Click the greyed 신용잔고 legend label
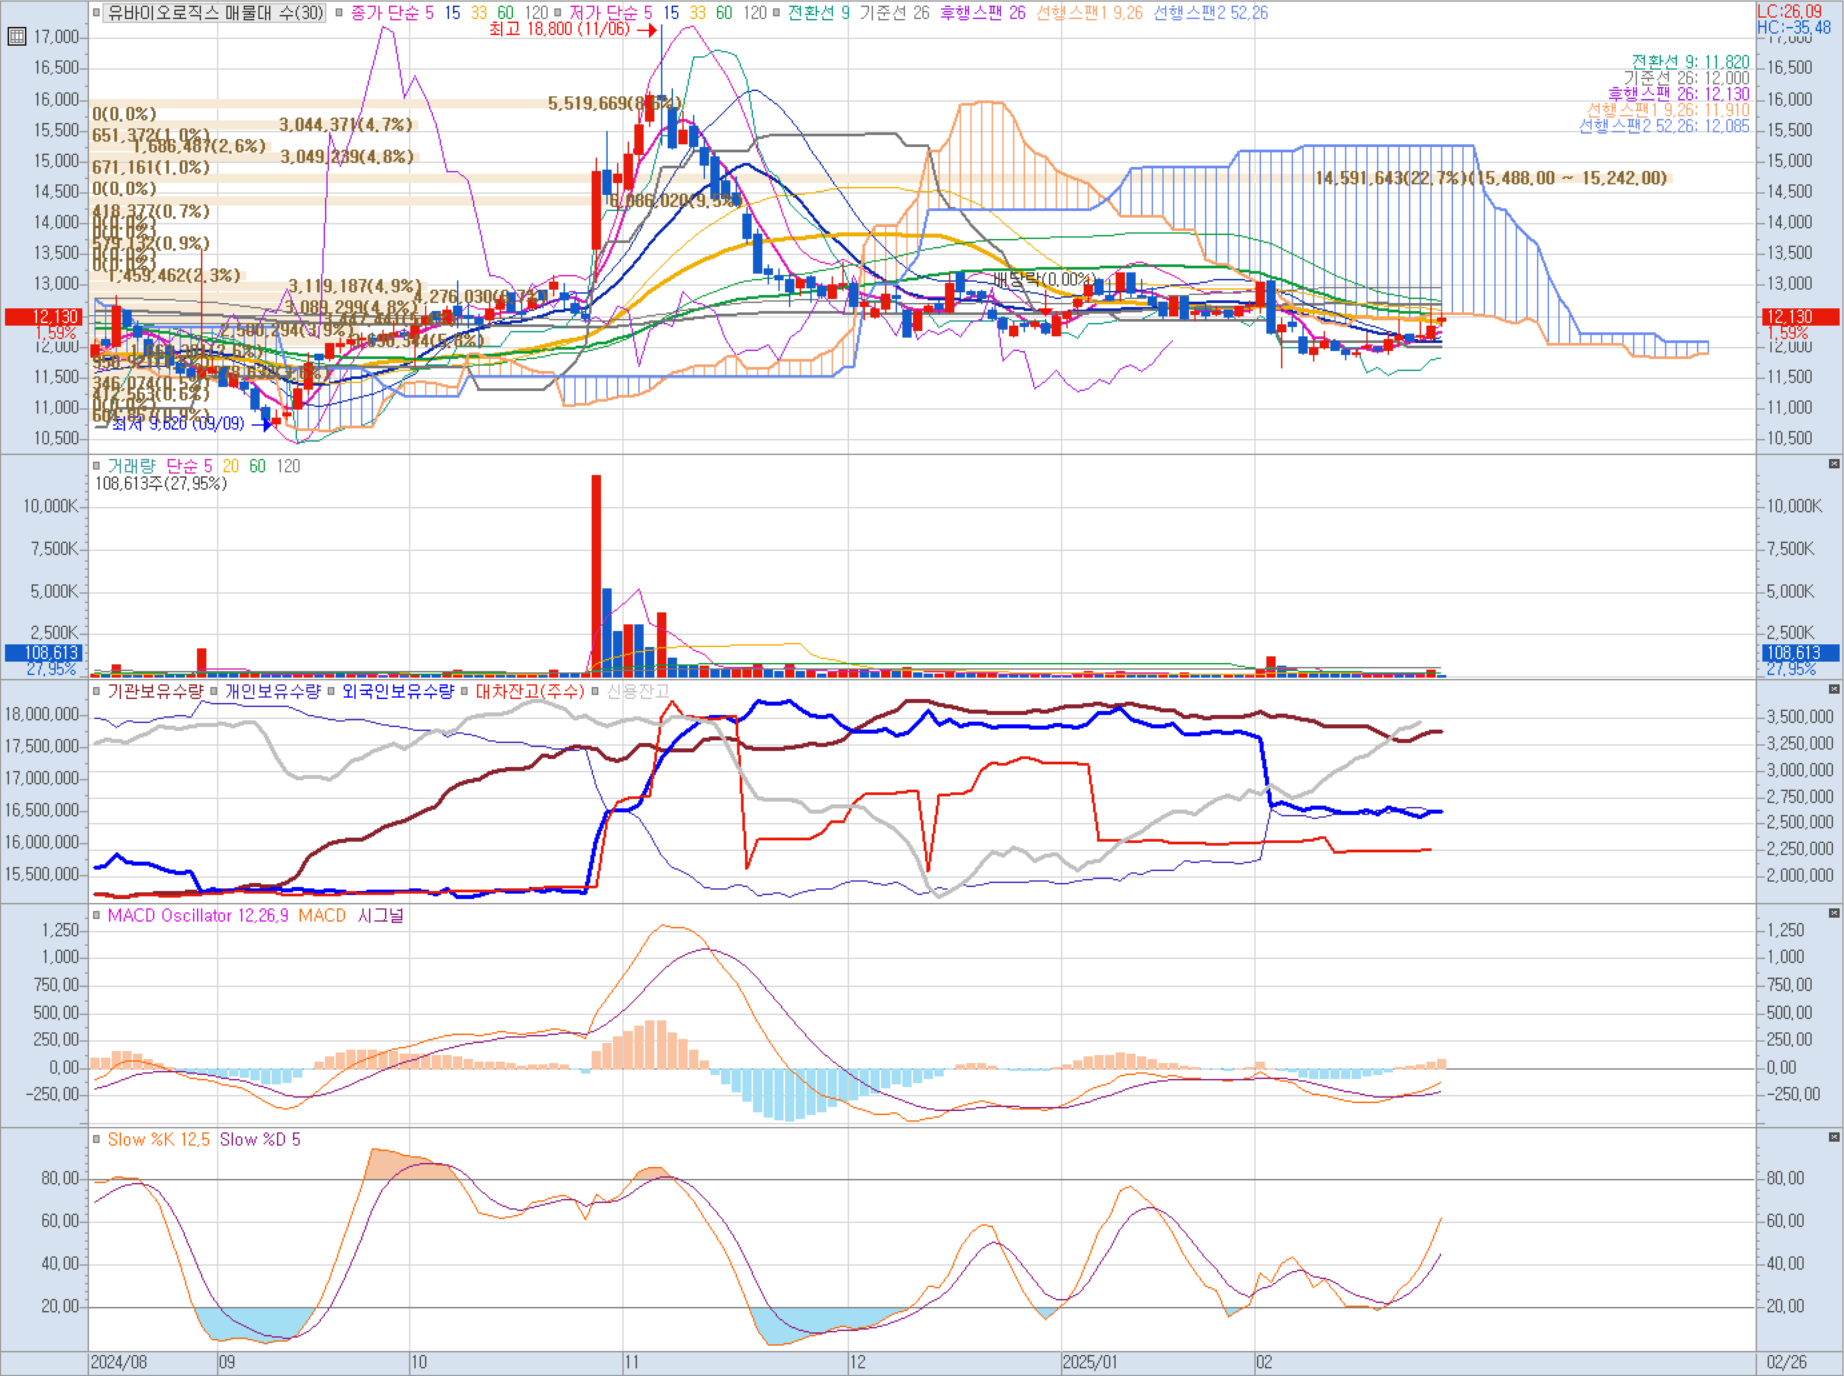Viewport: 1844px width, 1376px height. (x=637, y=691)
